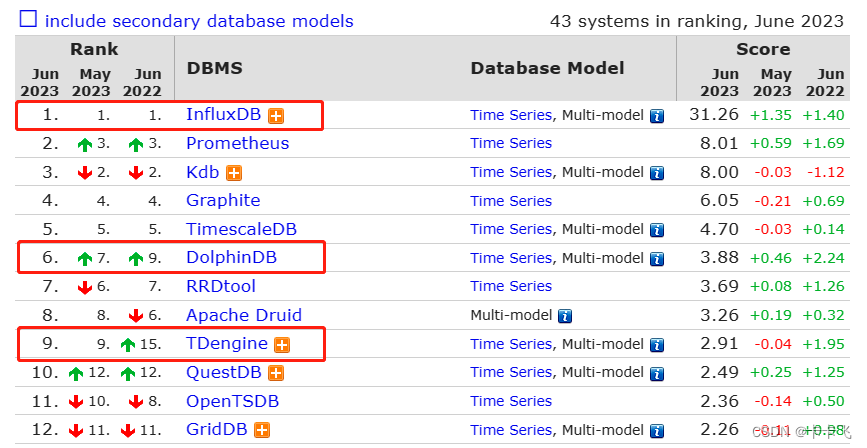Open include secondary database models link
The image size is (867, 448).
point(199,21)
